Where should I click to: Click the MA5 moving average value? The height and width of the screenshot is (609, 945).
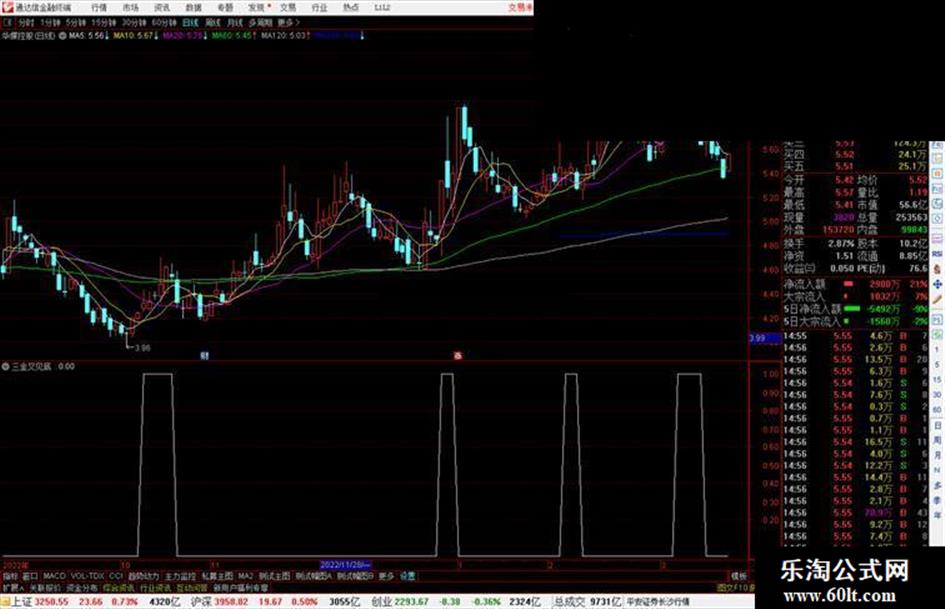(x=88, y=36)
